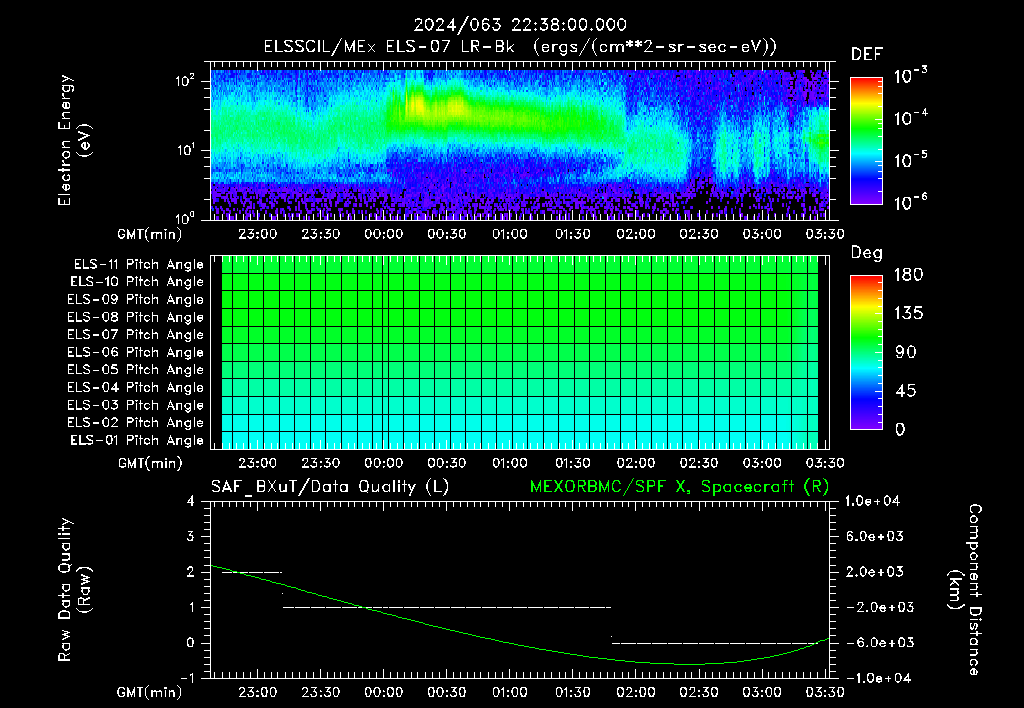Image resolution: width=1024 pixels, height=708 pixels.
Task: Click the Deg legend title
Action: [867, 253]
